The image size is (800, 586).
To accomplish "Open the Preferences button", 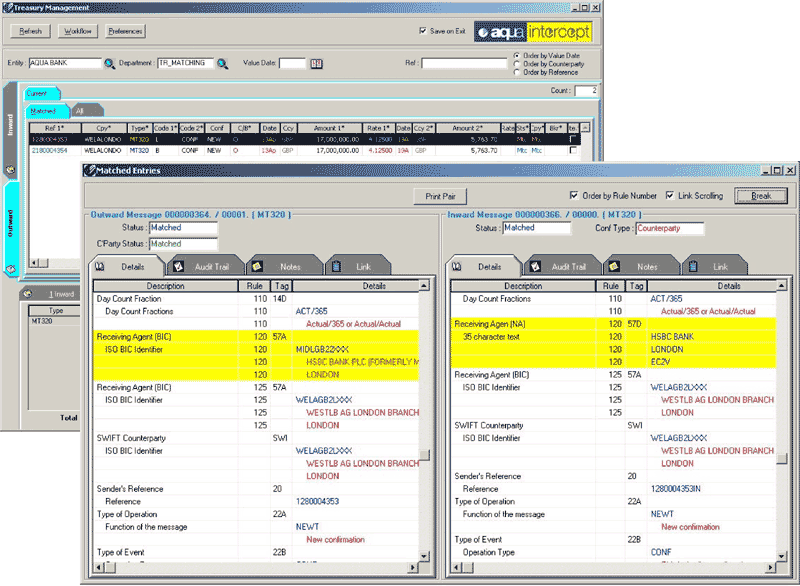I will pyautogui.click(x=125, y=32).
